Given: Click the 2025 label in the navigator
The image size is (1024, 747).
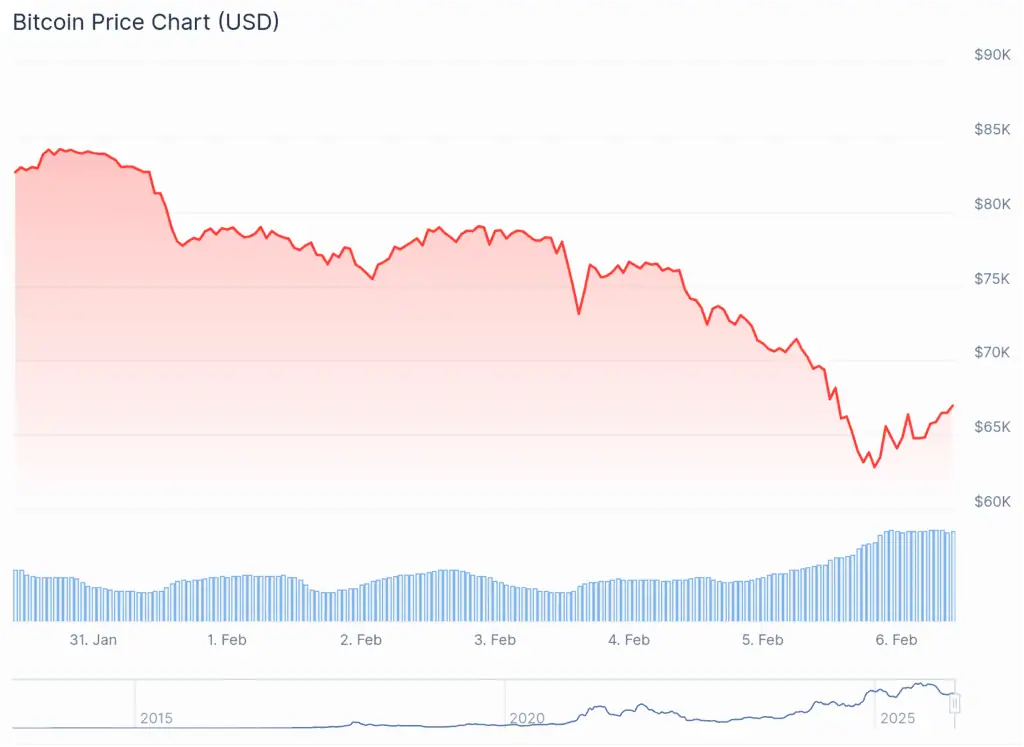Looking at the screenshot, I should [x=897, y=718].
